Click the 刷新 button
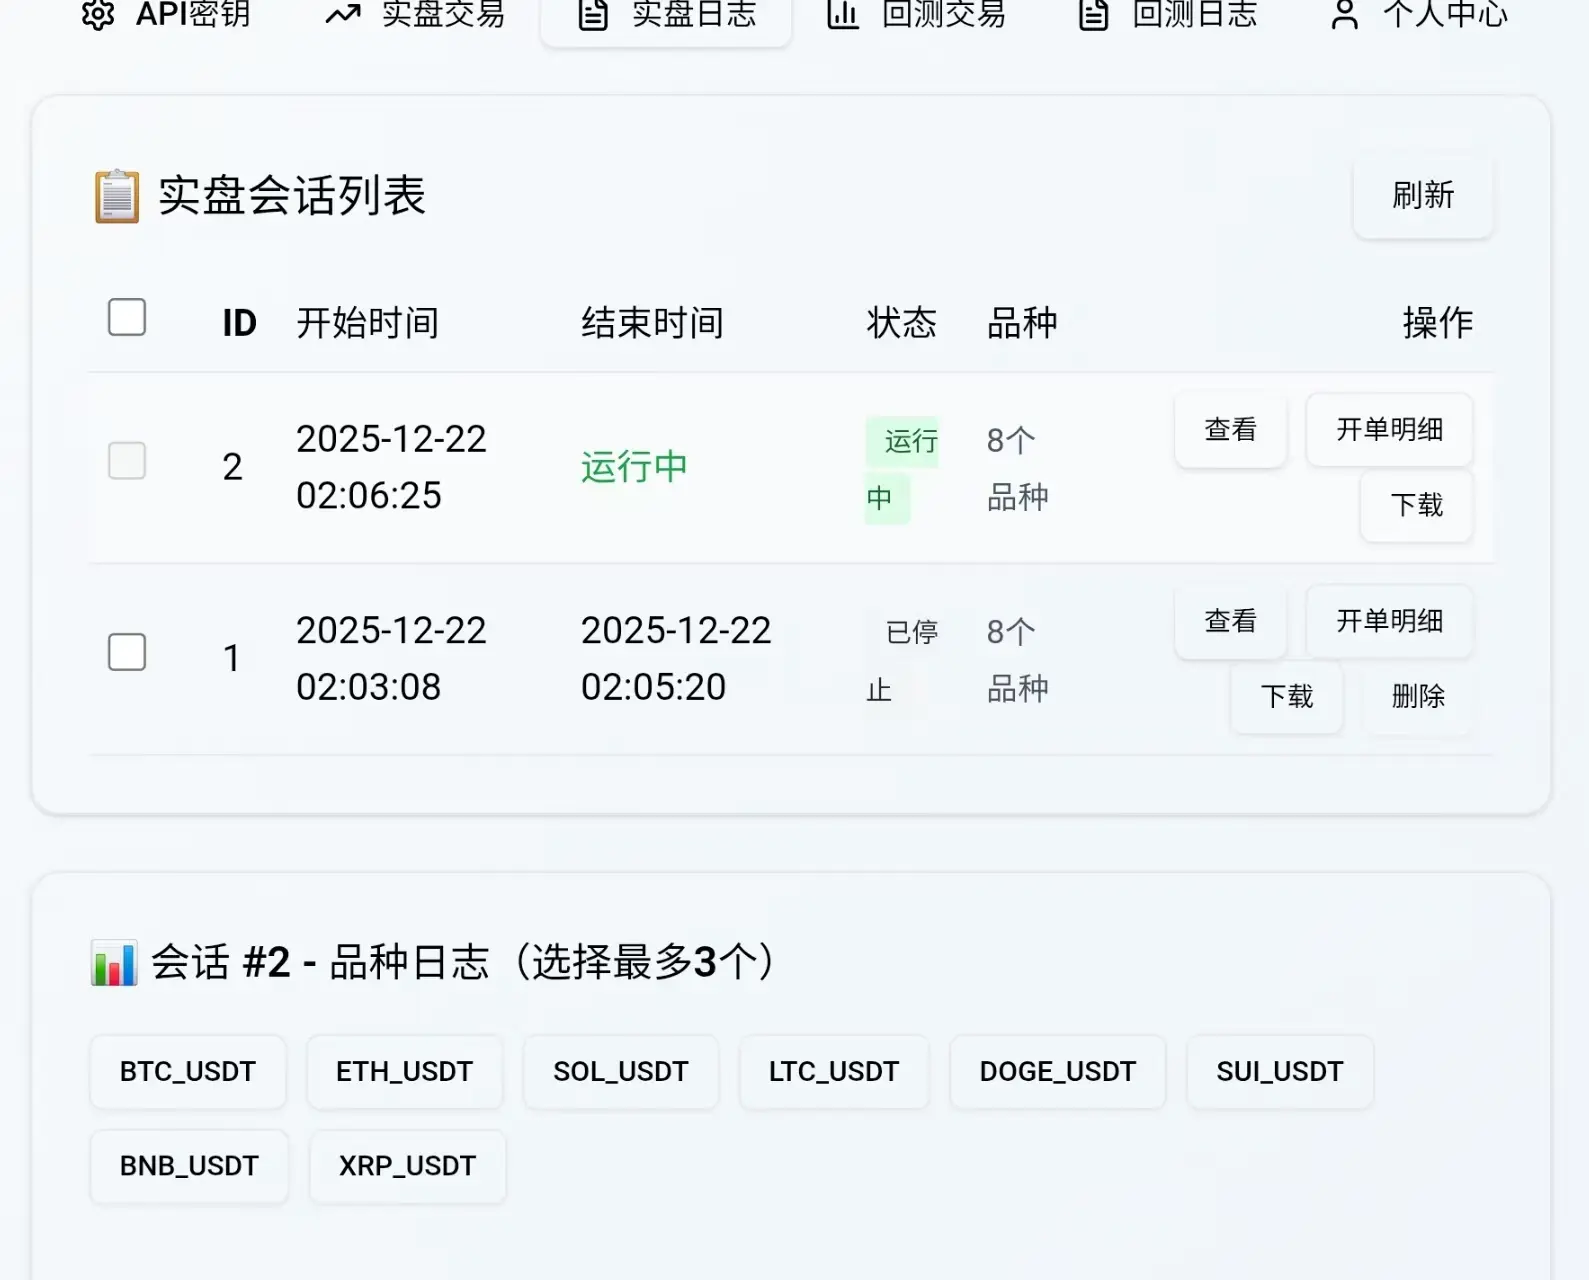The height and width of the screenshot is (1280, 1589). point(1423,196)
